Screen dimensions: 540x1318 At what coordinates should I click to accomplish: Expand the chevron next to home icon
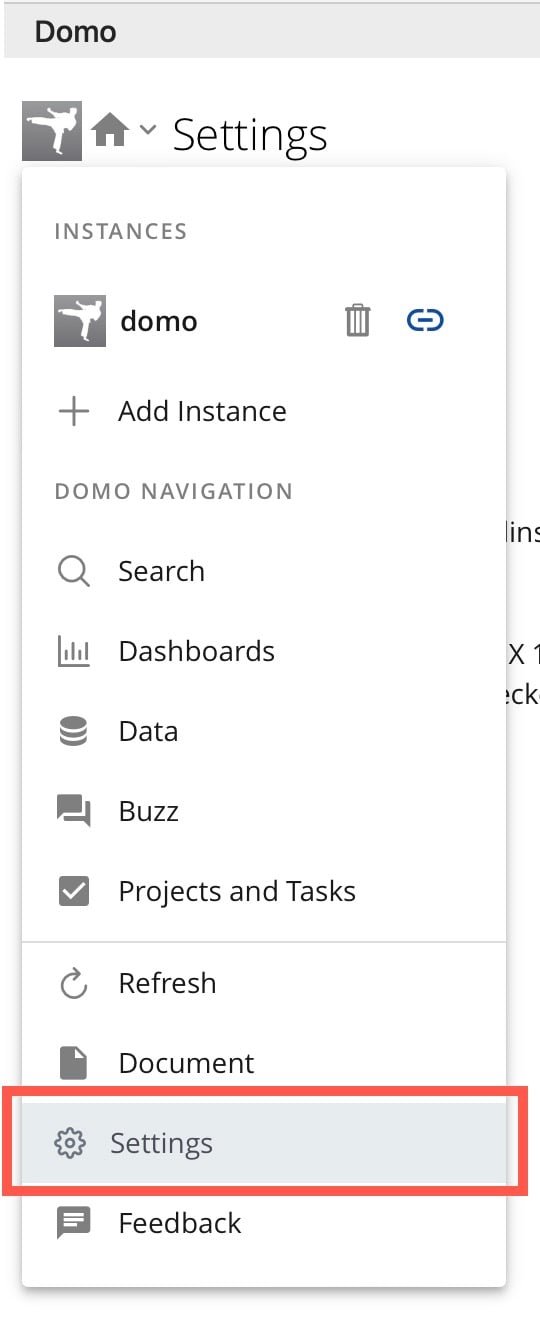pos(148,129)
